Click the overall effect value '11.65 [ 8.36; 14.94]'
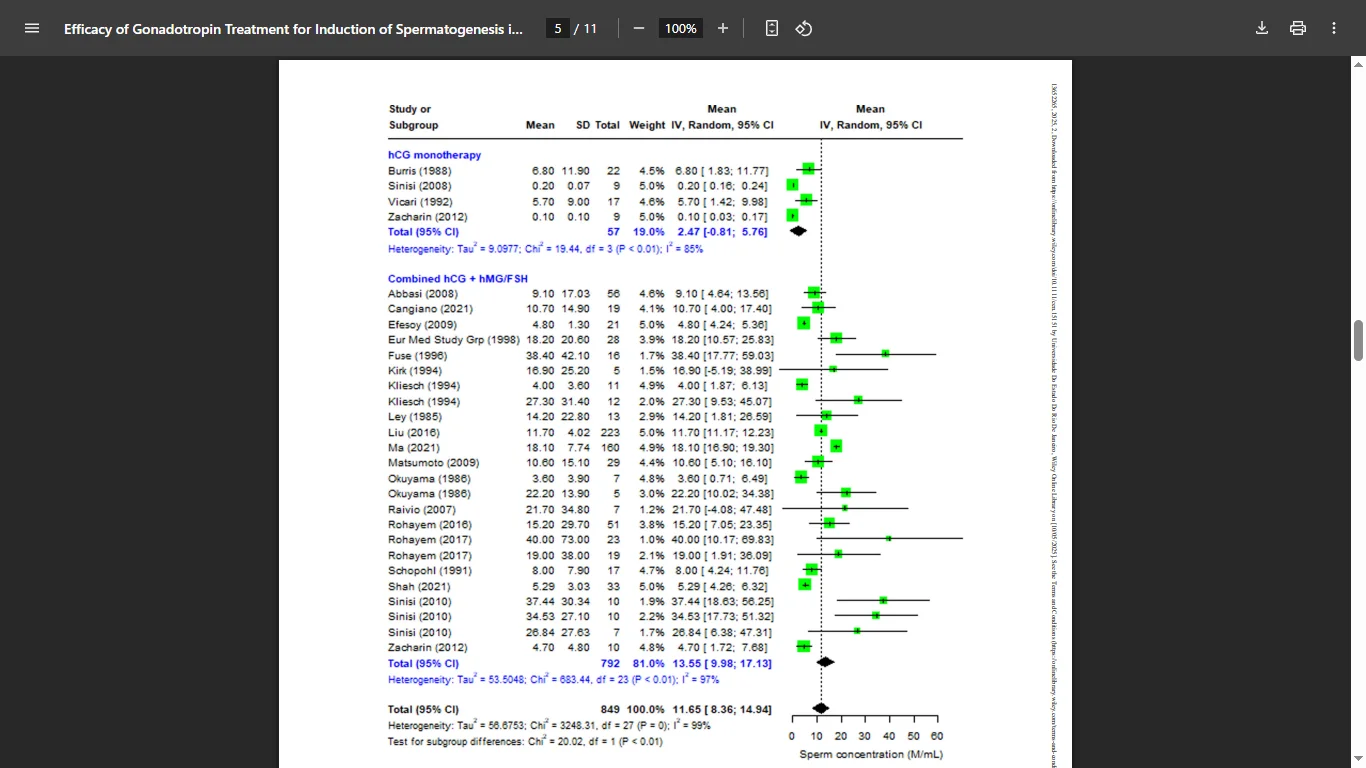Screen dimensions: 1366x768 [722, 709]
